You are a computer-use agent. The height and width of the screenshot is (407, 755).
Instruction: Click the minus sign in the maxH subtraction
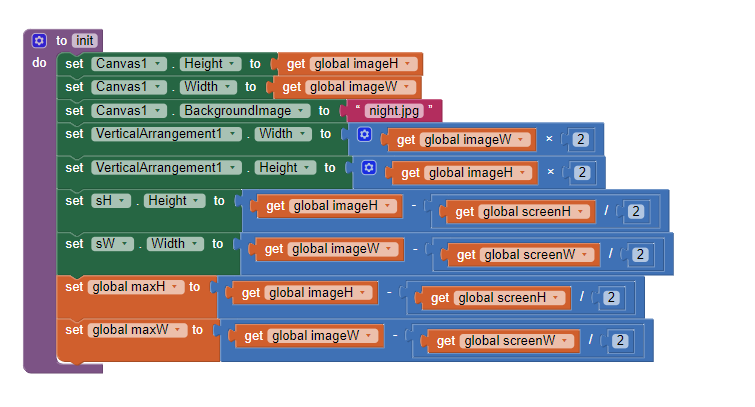[x=390, y=292]
